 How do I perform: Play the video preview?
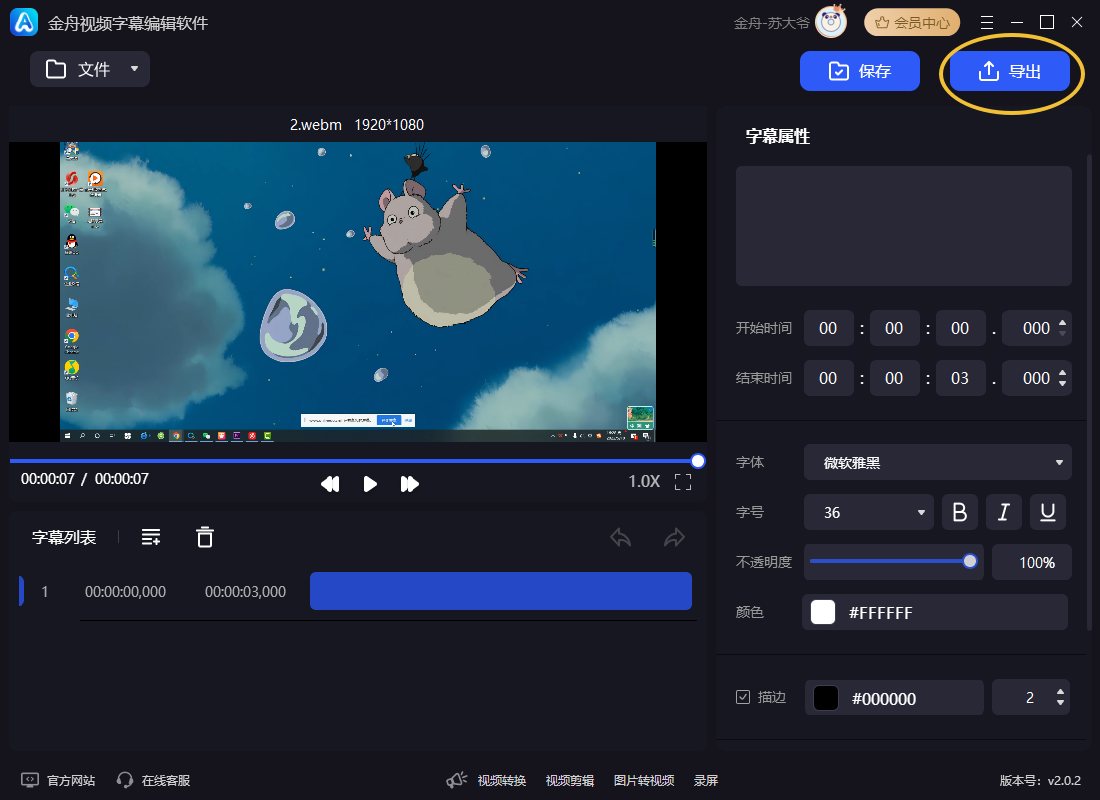[x=370, y=484]
